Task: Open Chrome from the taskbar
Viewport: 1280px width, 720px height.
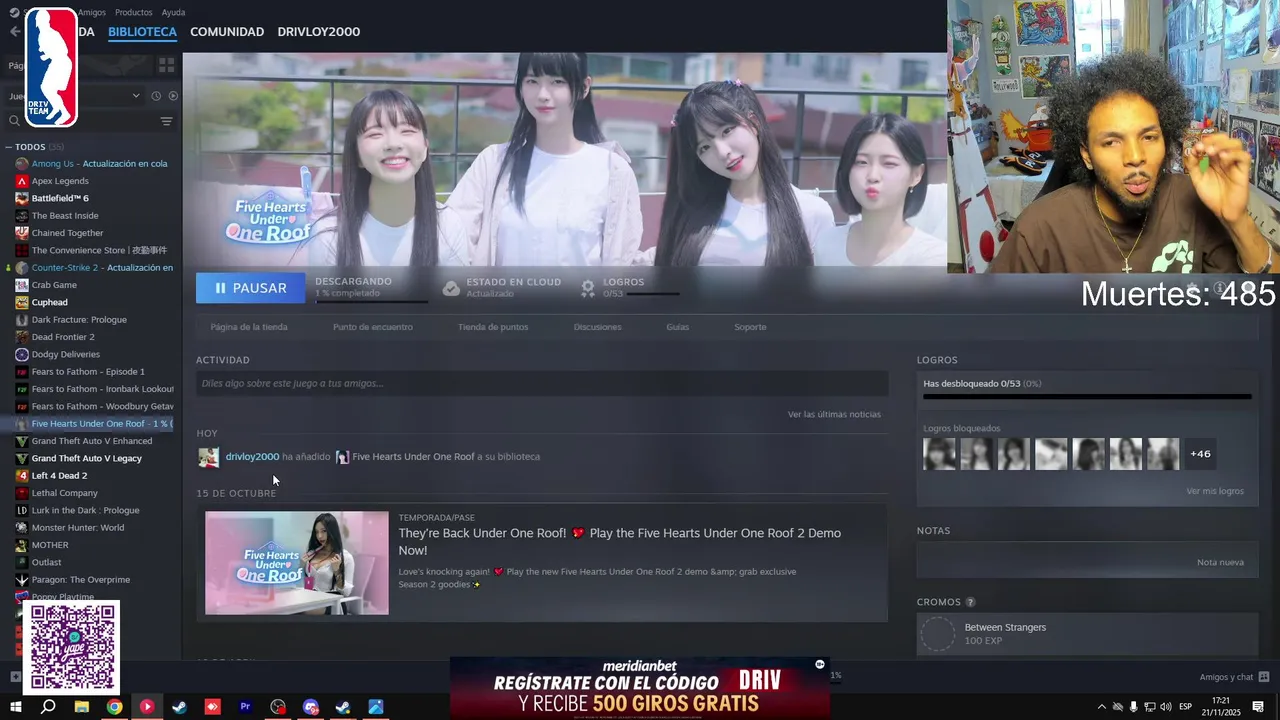Action: click(114, 707)
